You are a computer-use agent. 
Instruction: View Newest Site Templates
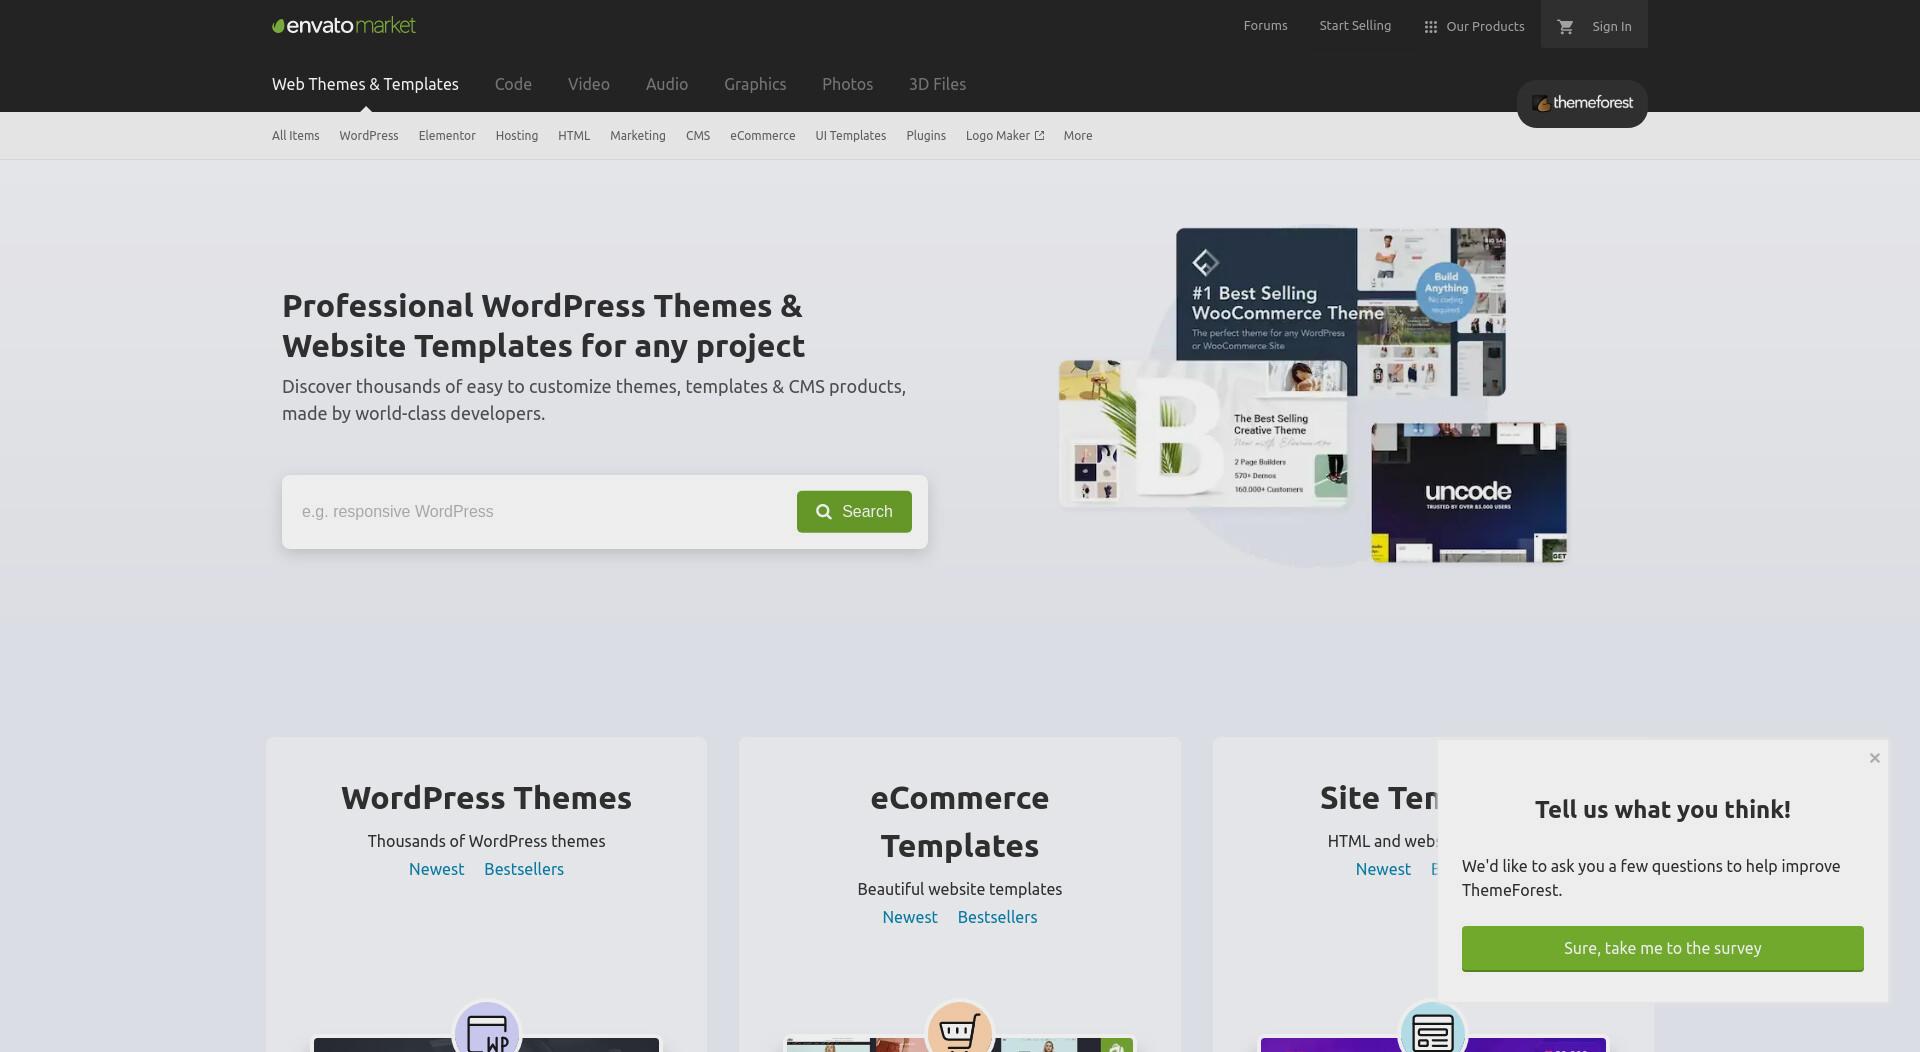[x=1383, y=869]
